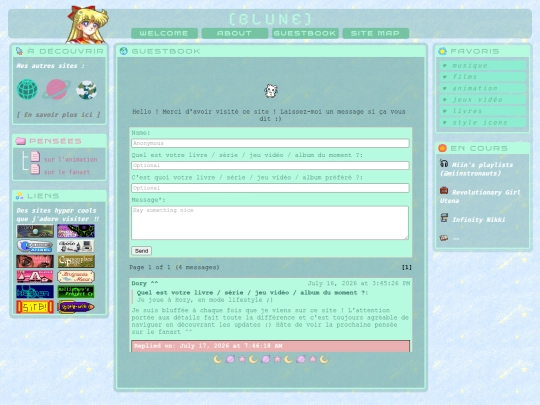
Task: Click the Sailor Venus mascot image
Action: click(88, 25)
